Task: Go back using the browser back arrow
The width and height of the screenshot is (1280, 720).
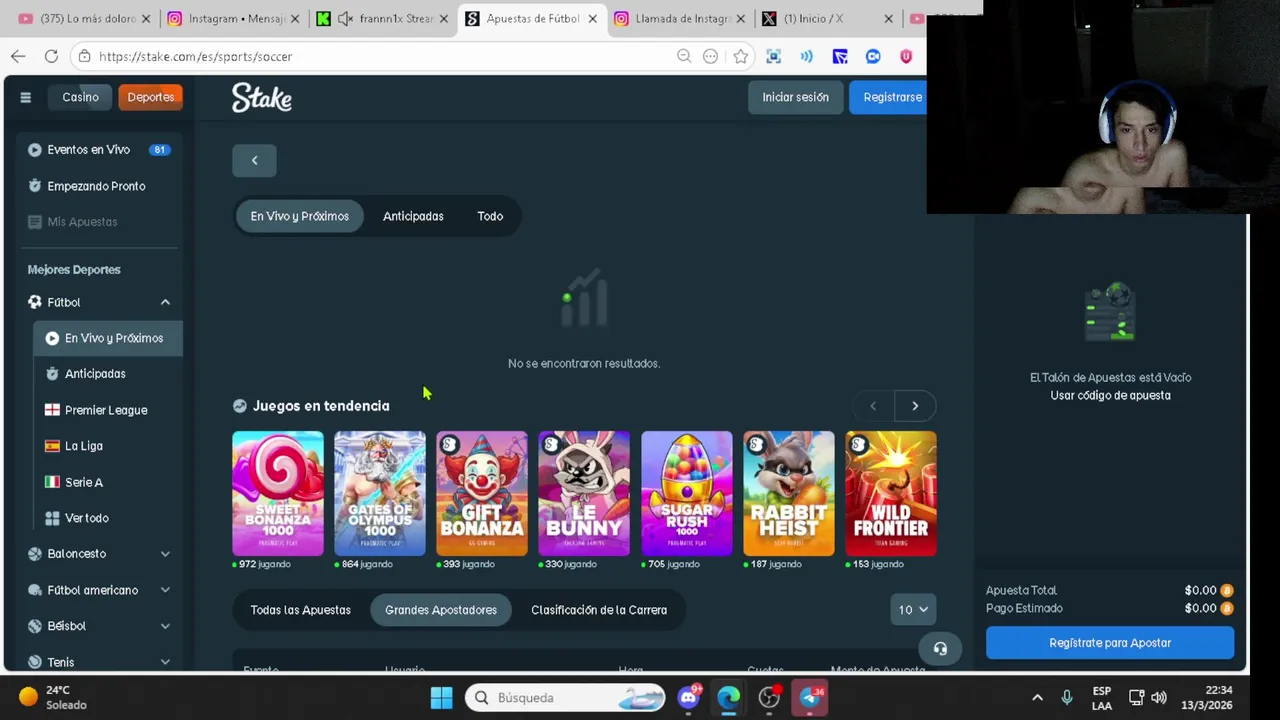Action: [18, 56]
